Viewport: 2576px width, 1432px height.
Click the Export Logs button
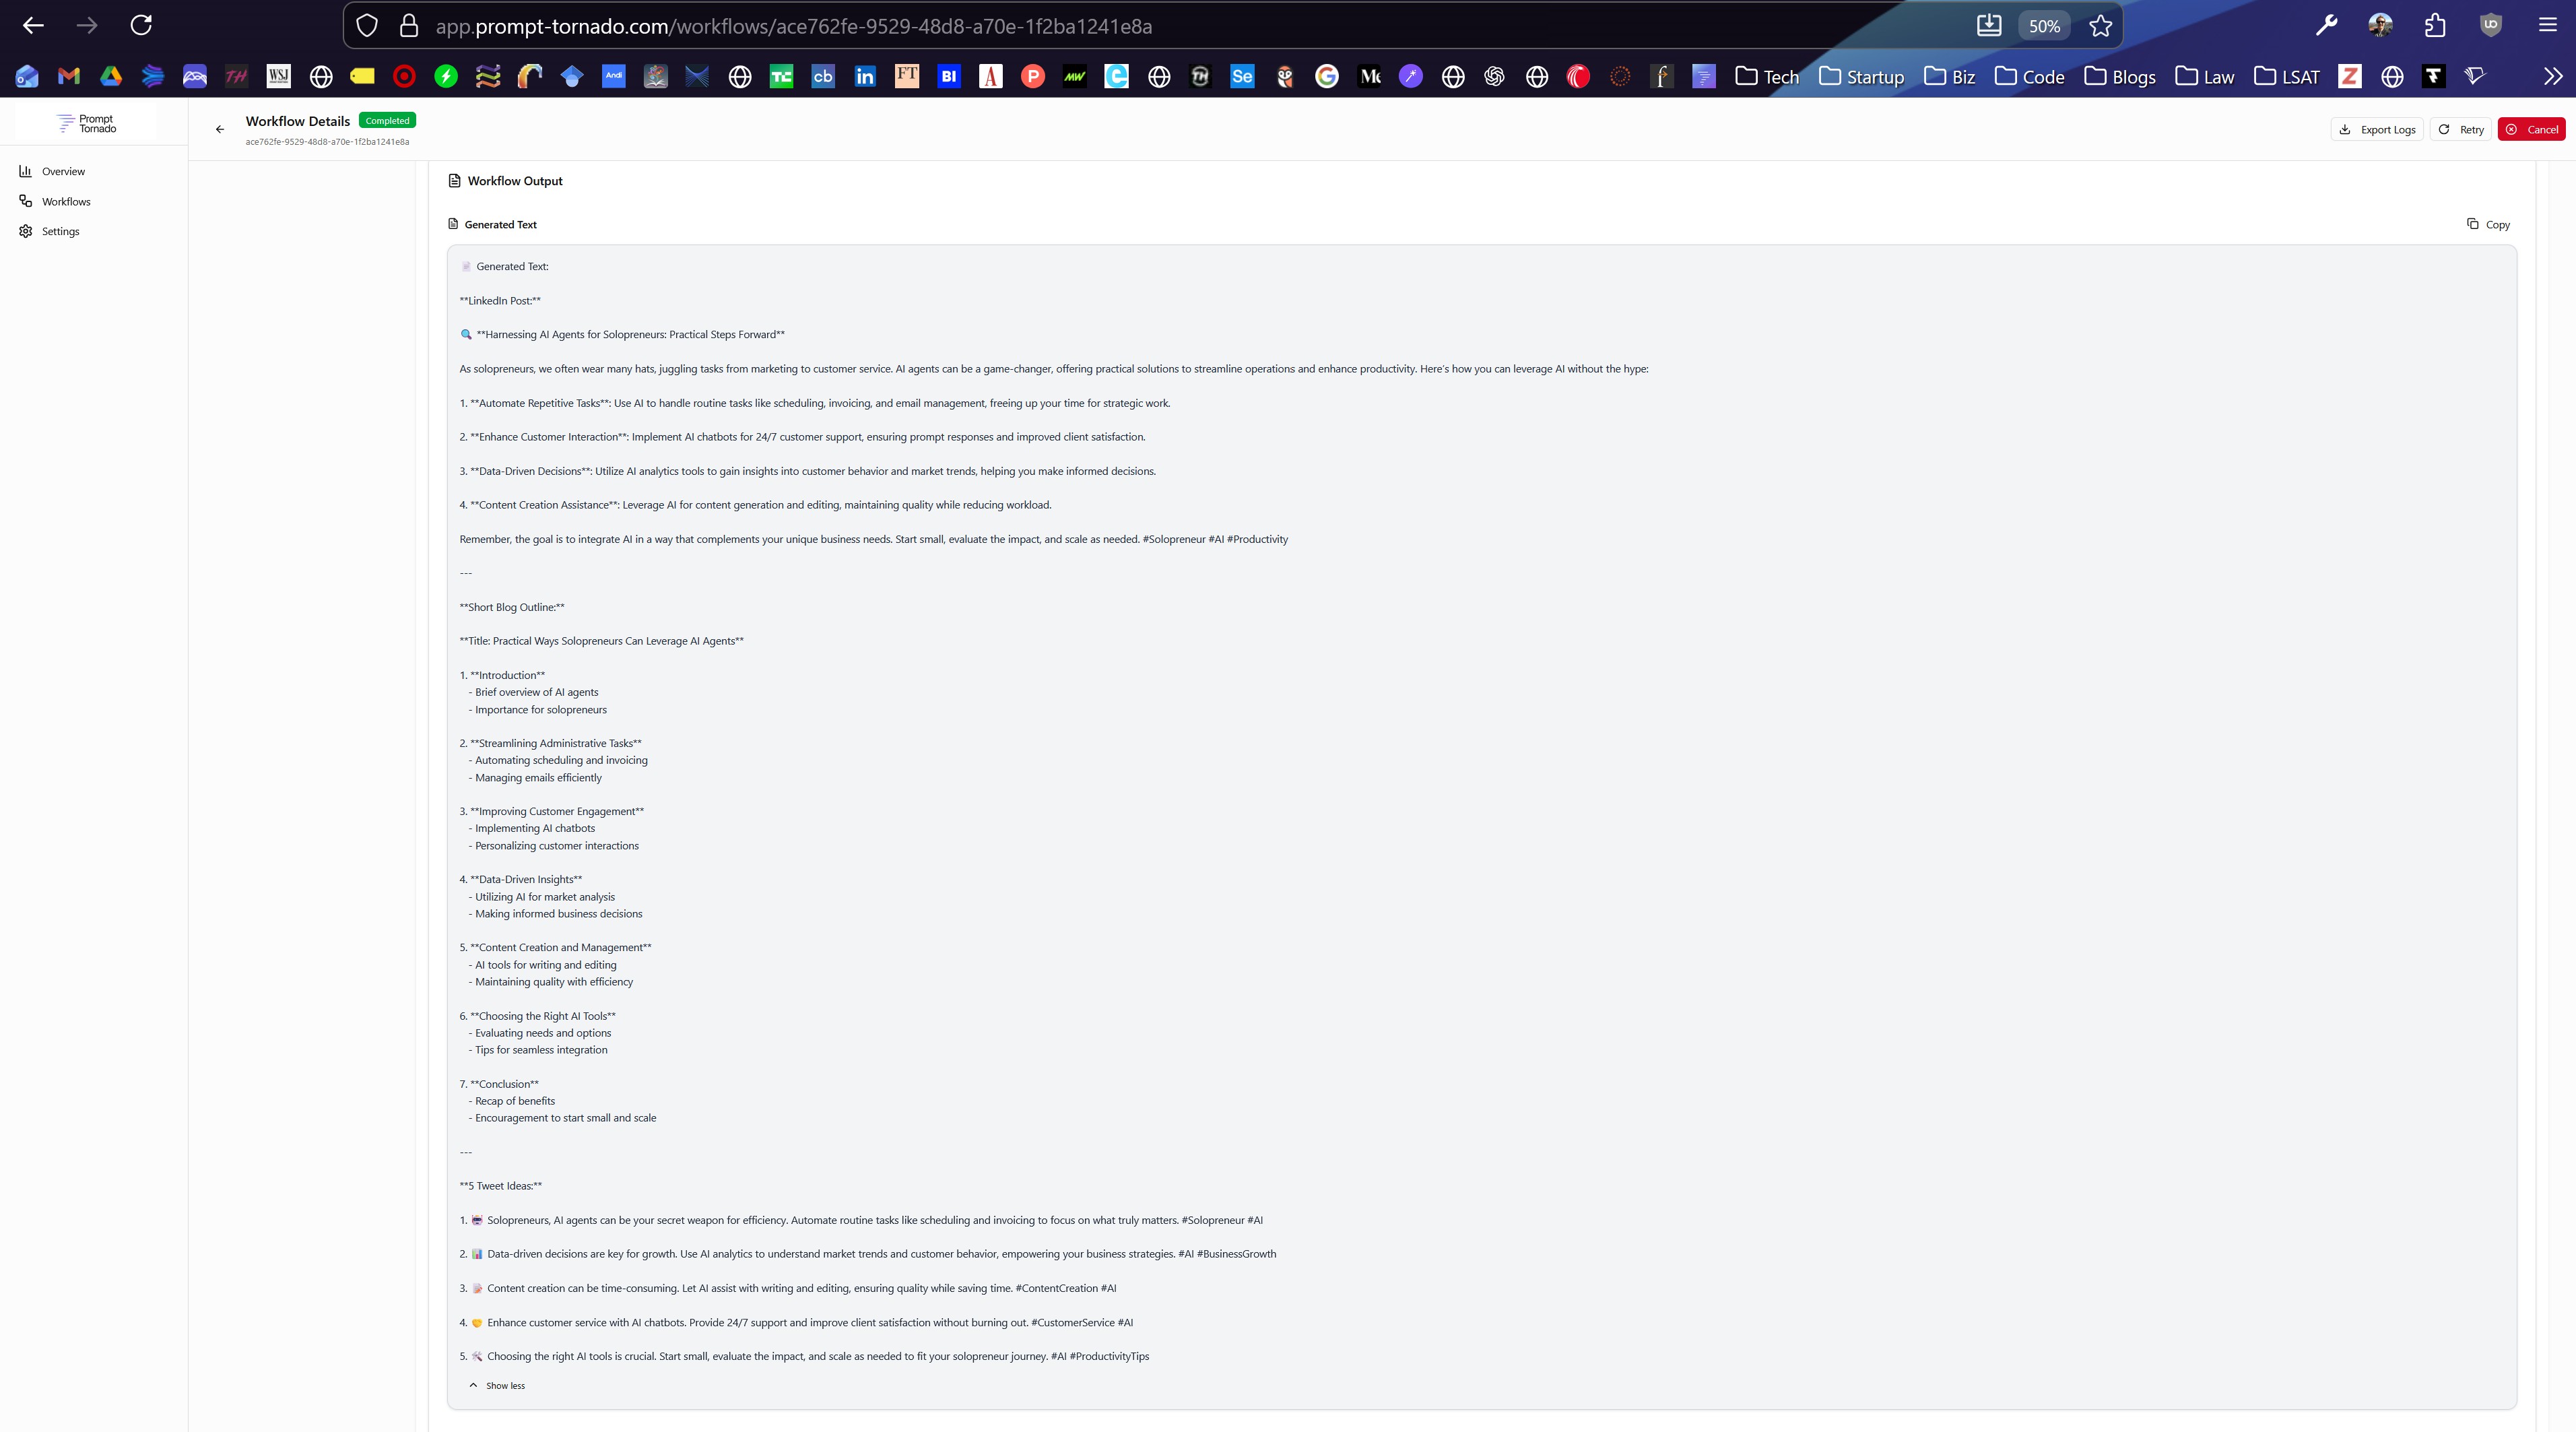pyautogui.click(x=2376, y=129)
